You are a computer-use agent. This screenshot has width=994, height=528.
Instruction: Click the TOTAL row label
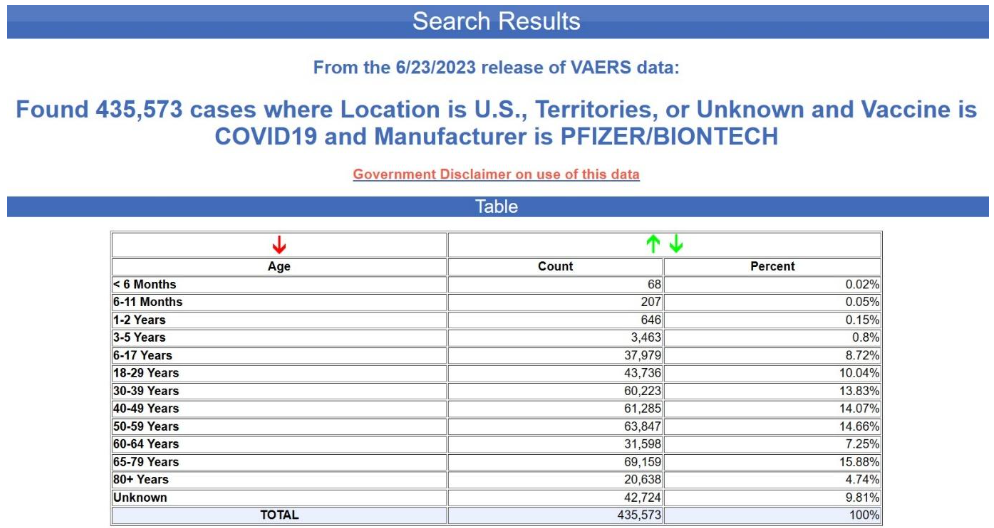pyautogui.click(x=279, y=515)
